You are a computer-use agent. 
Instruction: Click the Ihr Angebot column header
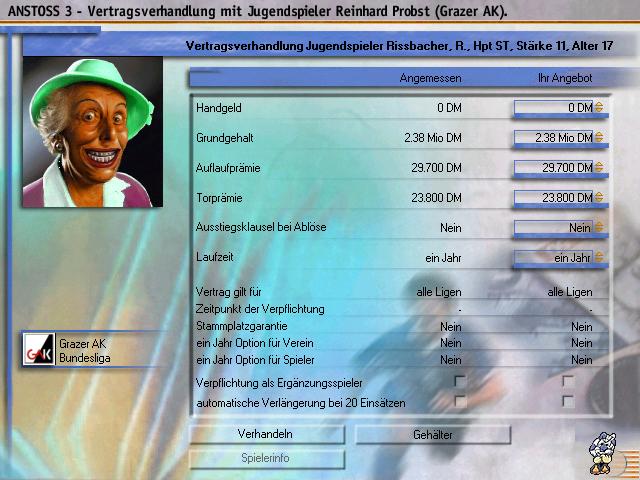click(565, 78)
